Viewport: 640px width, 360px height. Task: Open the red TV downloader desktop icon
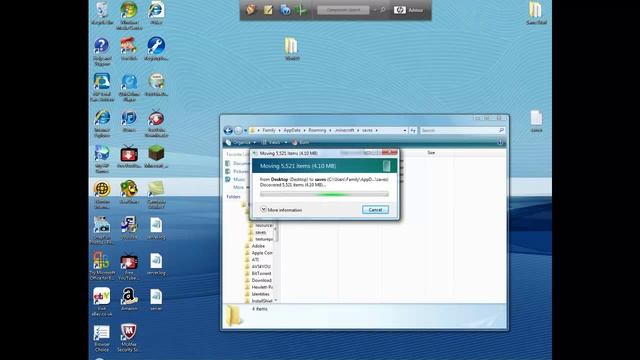coord(129,157)
